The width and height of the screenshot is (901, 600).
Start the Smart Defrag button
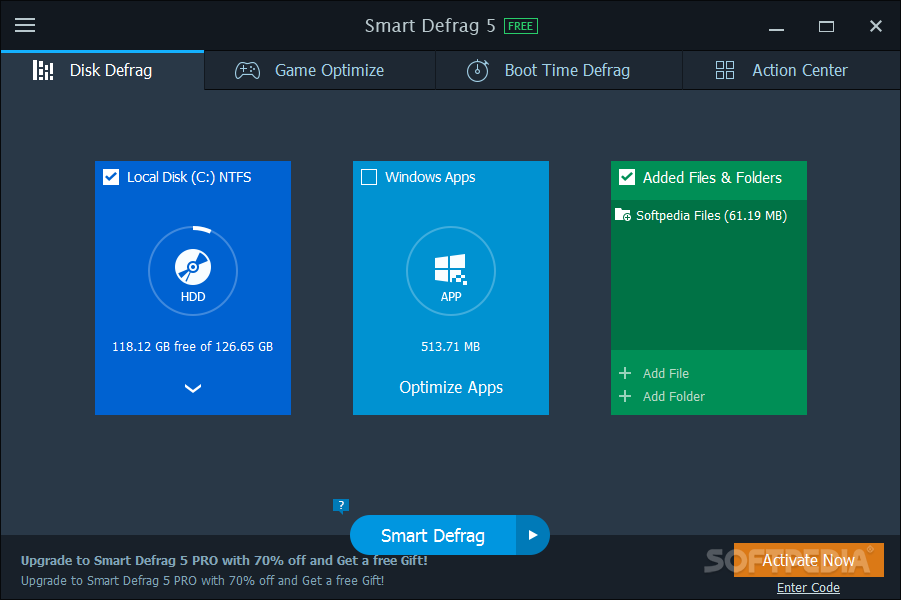[x=433, y=536]
